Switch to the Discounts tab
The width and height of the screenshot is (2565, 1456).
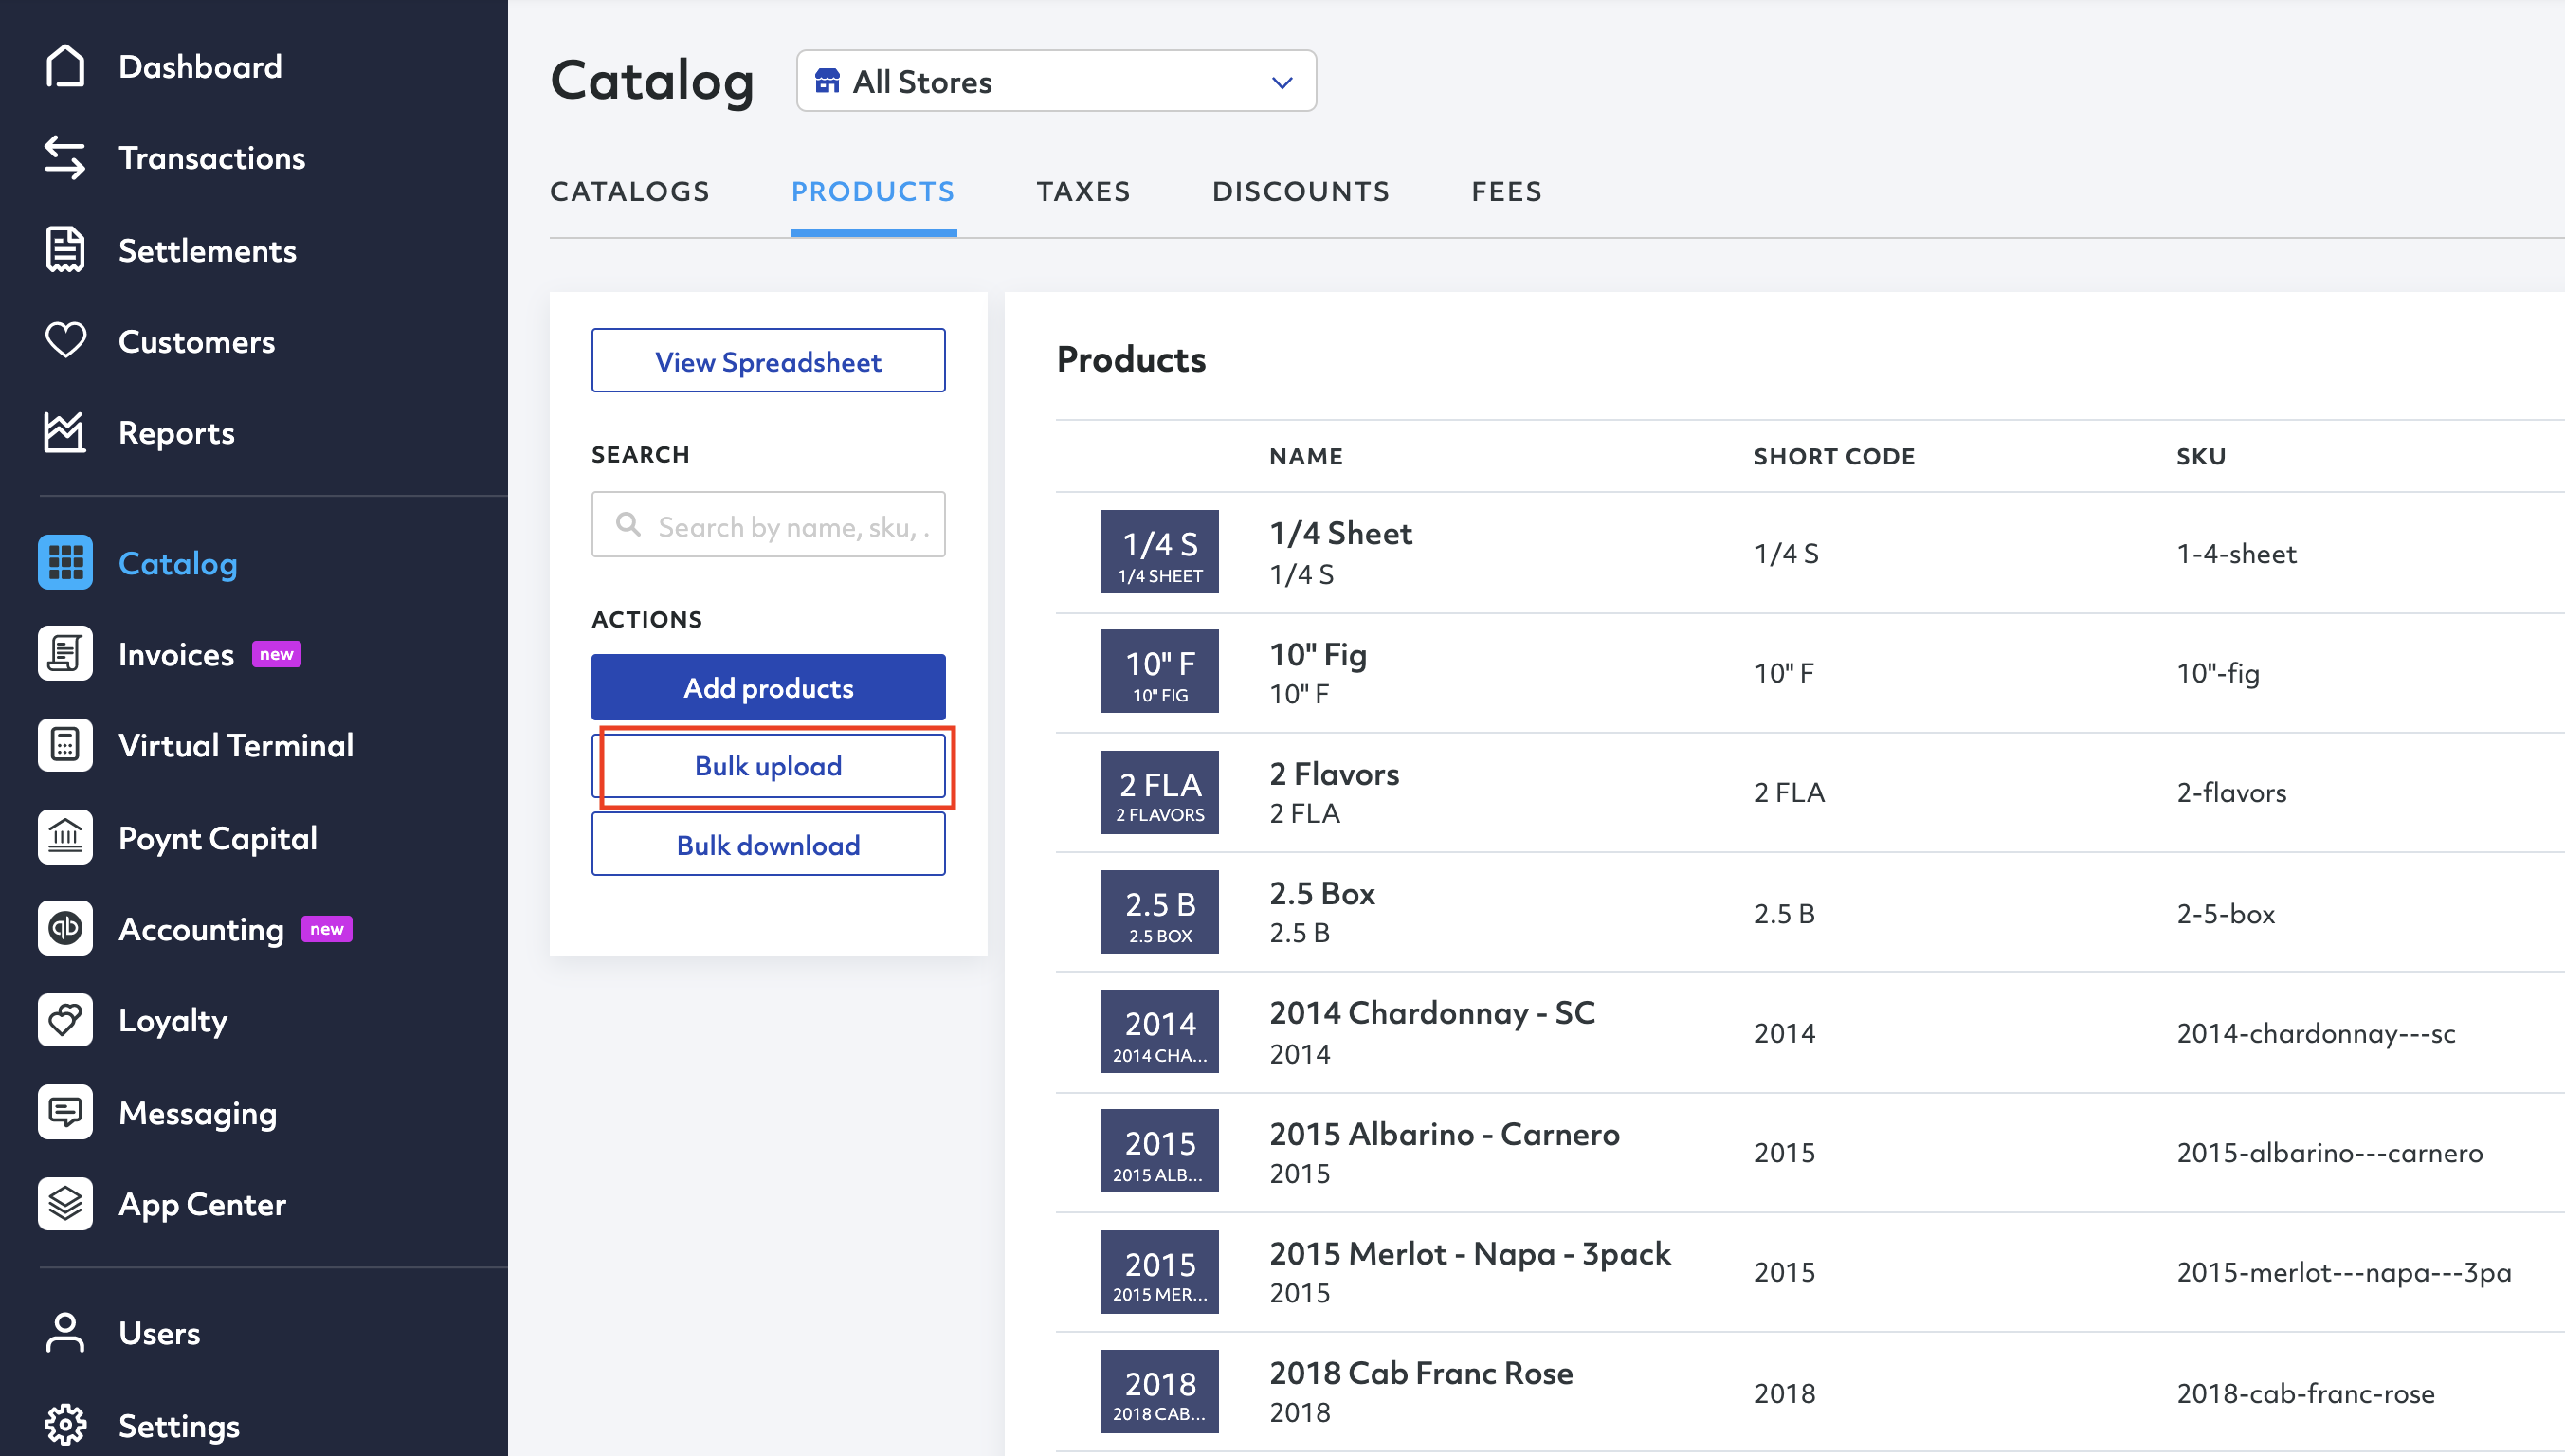1300,191
